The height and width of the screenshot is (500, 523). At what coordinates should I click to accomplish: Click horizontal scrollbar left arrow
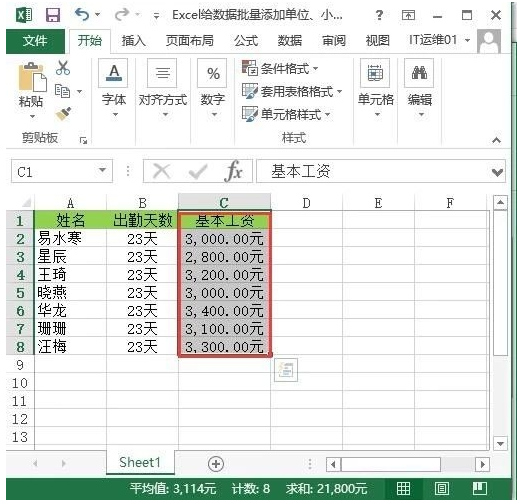pos(333,464)
